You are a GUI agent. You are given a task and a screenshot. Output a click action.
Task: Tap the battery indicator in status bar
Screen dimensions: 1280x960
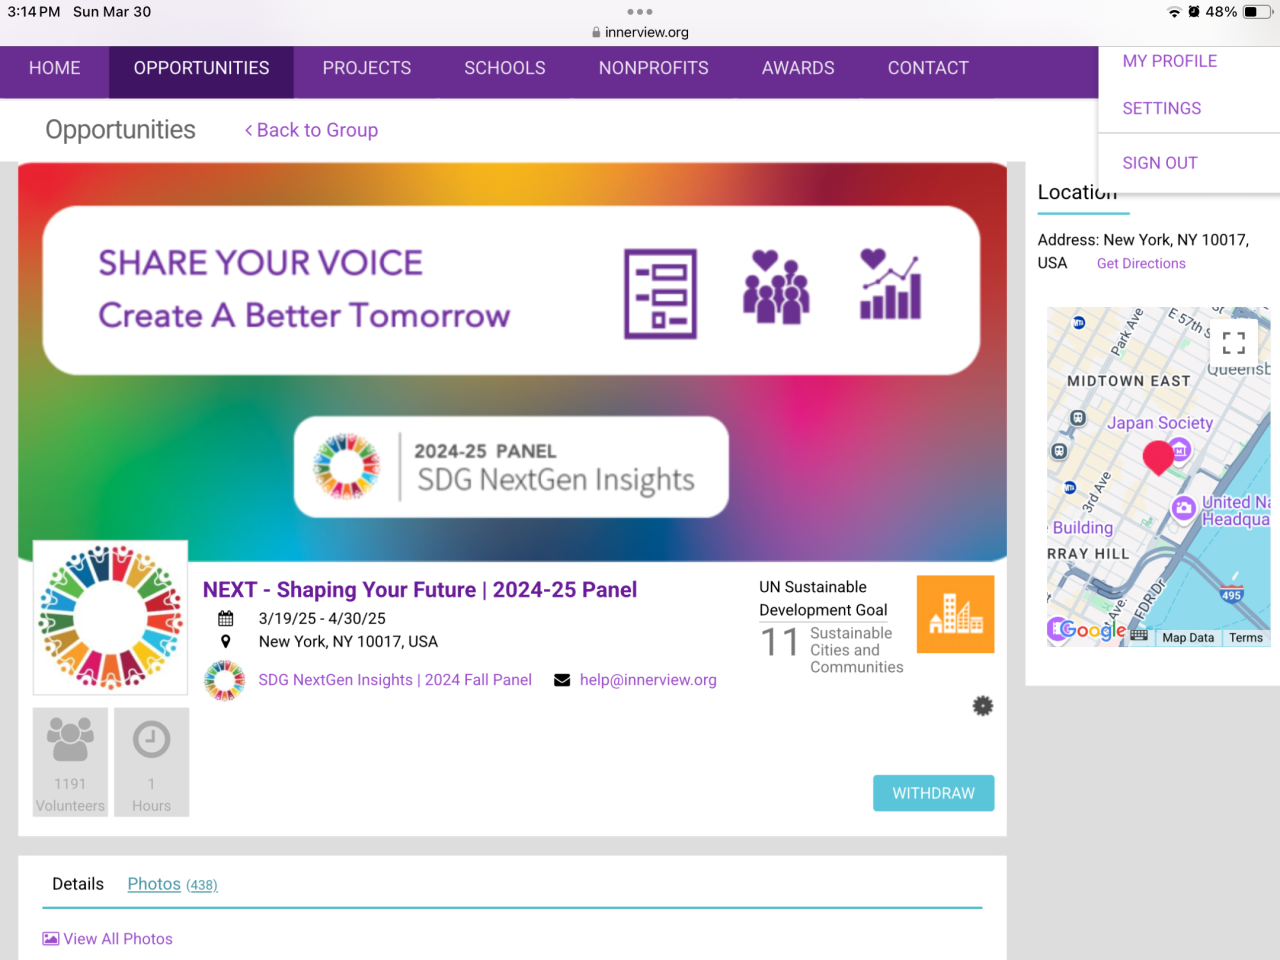click(1257, 12)
